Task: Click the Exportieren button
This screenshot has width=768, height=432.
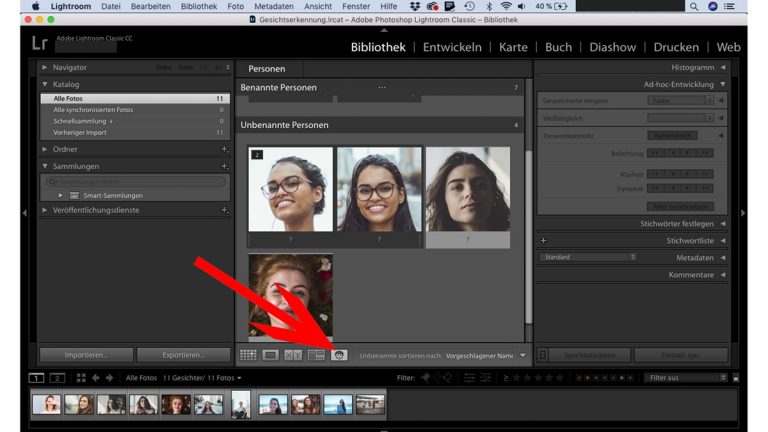Action: pyautogui.click(x=182, y=355)
